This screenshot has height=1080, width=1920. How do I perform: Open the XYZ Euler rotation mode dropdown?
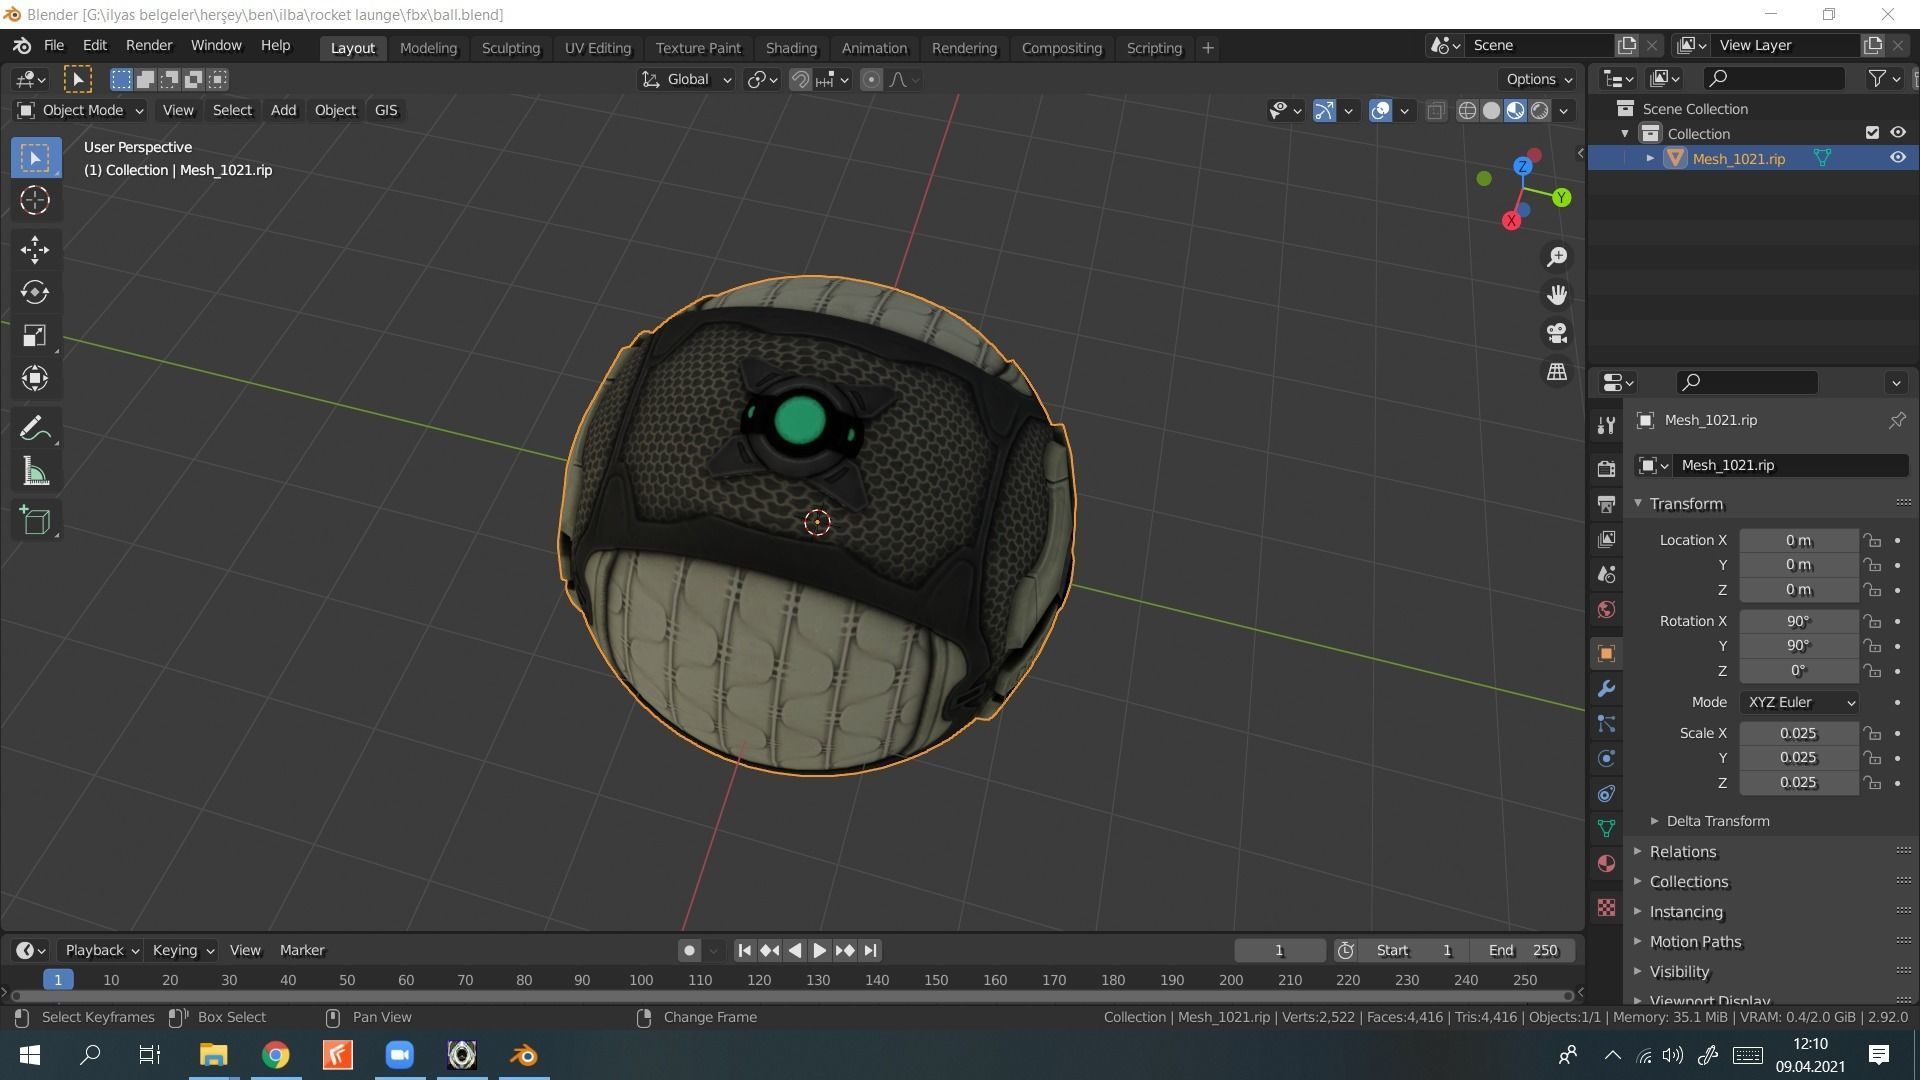click(1800, 702)
